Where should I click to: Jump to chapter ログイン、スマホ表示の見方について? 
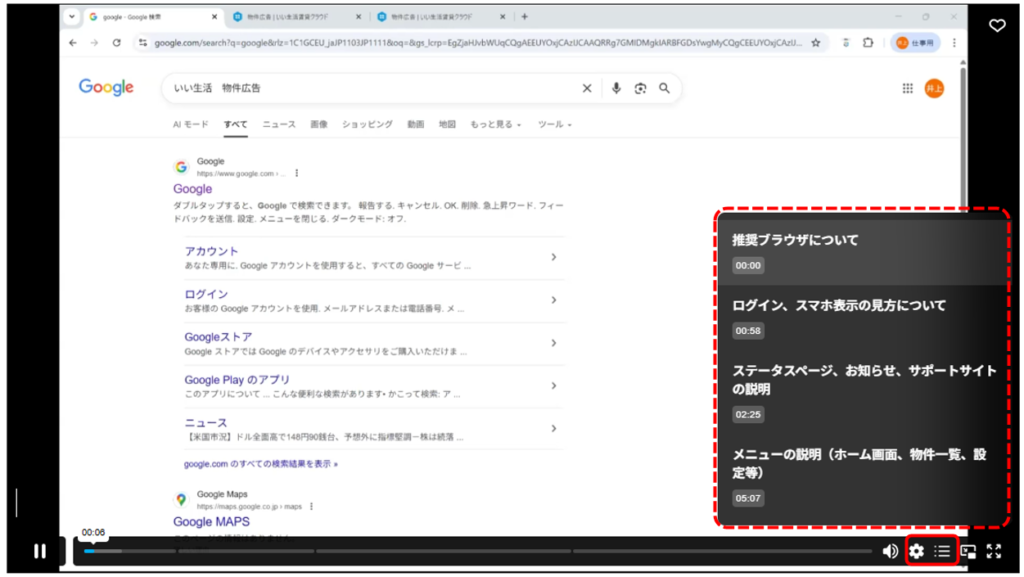point(862,317)
